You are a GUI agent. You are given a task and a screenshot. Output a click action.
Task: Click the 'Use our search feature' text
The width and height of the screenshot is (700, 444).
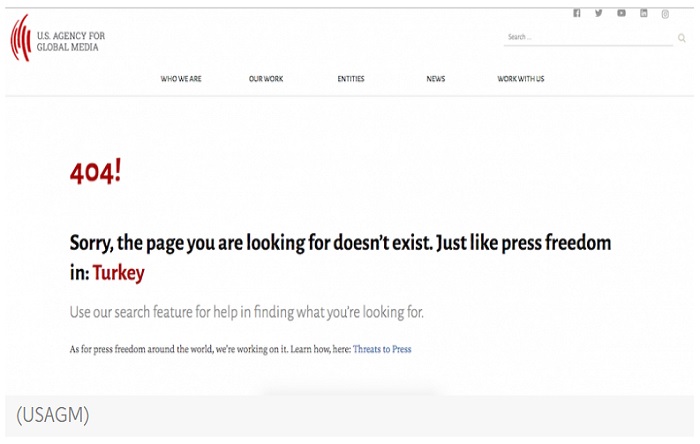(x=246, y=312)
